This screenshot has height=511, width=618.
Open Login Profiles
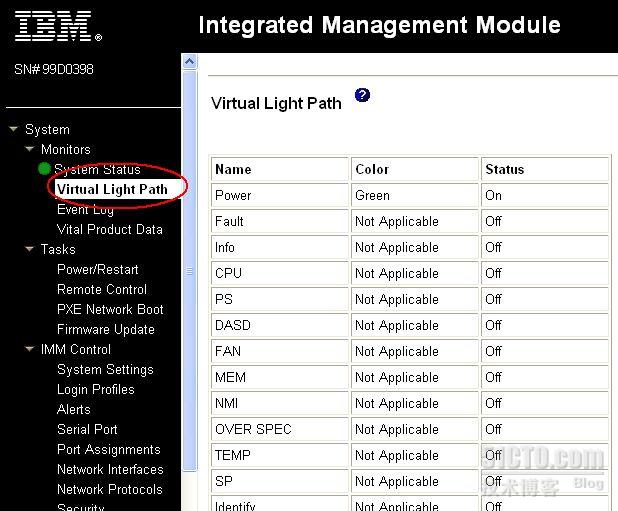pos(96,389)
